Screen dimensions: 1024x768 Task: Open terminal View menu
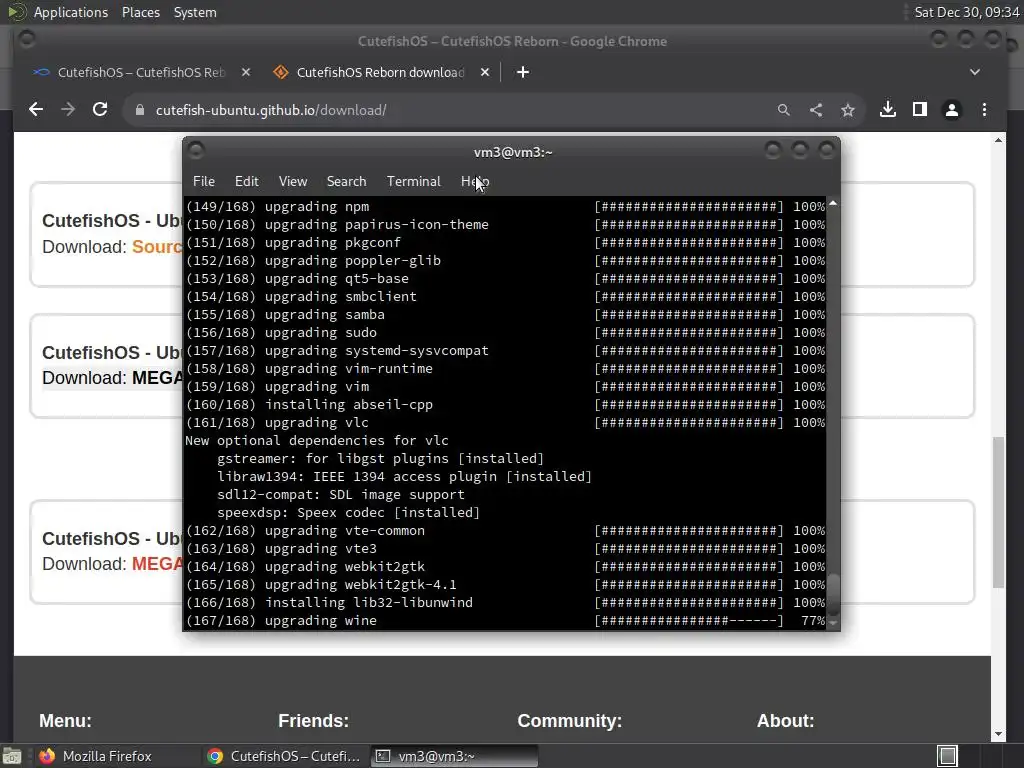point(293,182)
